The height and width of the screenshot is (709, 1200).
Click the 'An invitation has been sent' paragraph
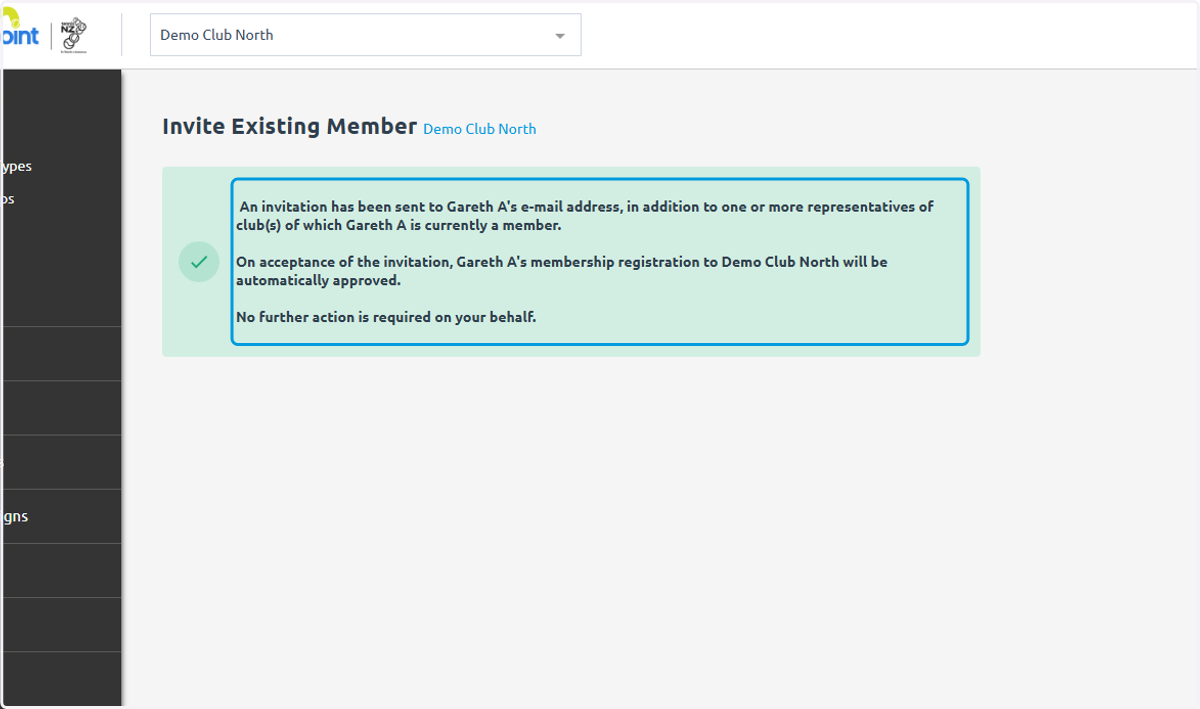[x=585, y=216]
